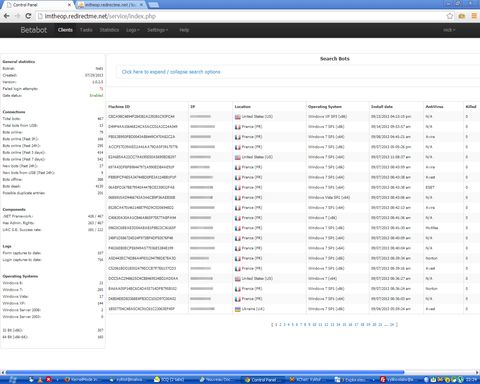Reload the page with refresh icon
The image size is (480, 384).
pyautogui.click(x=28, y=16)
